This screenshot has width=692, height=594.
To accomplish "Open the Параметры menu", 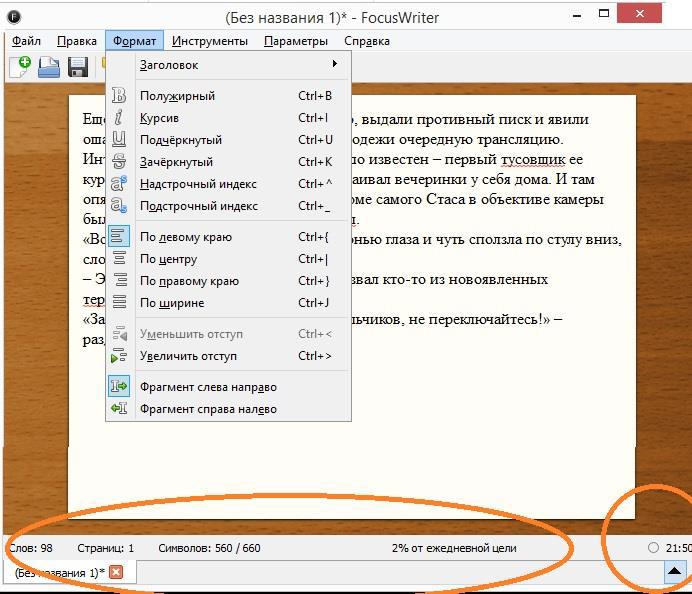I will (296, 41).
